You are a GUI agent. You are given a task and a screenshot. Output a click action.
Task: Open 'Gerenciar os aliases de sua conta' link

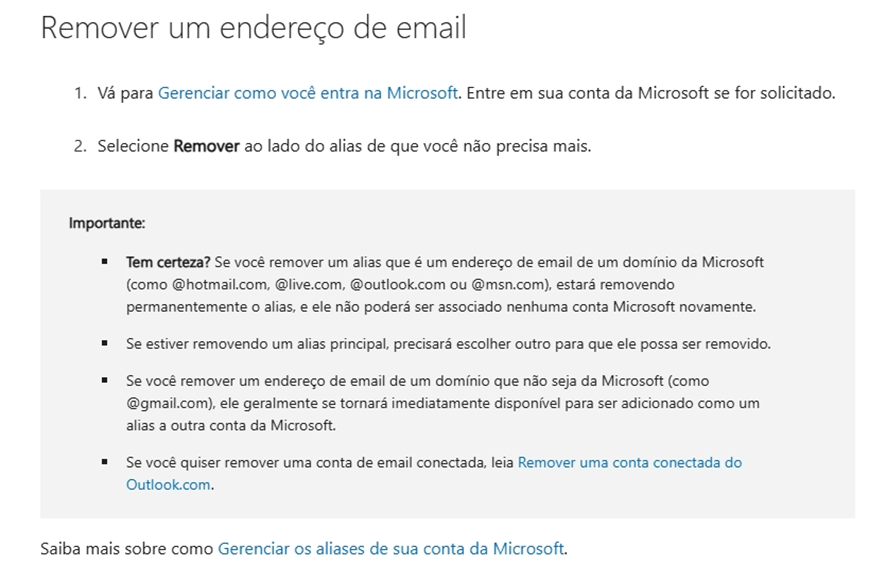[391, 548]
